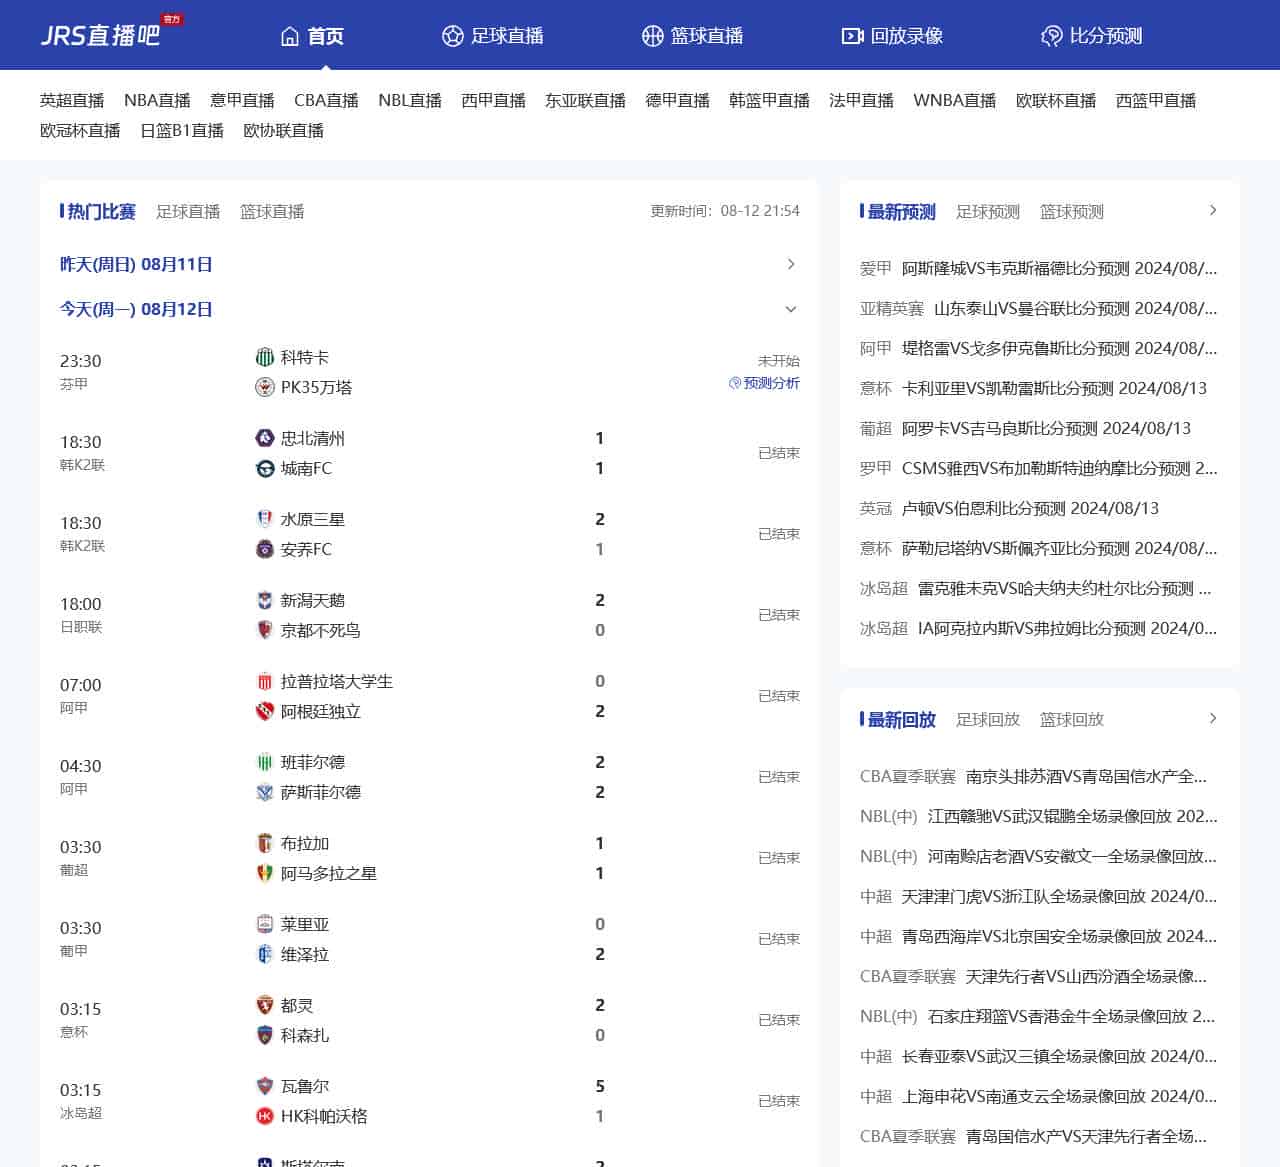Click the prediction icon beside 比分预测

1051,36
